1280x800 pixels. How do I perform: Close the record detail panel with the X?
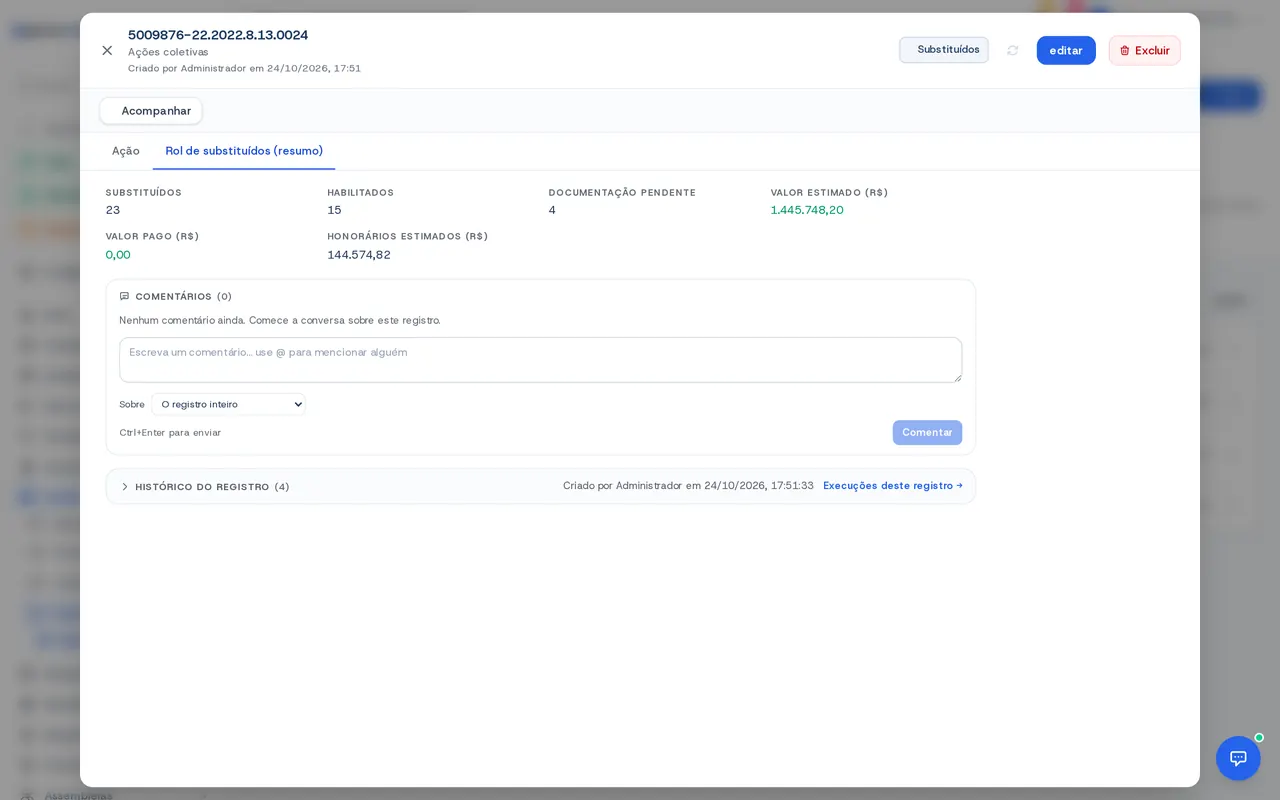107,50
